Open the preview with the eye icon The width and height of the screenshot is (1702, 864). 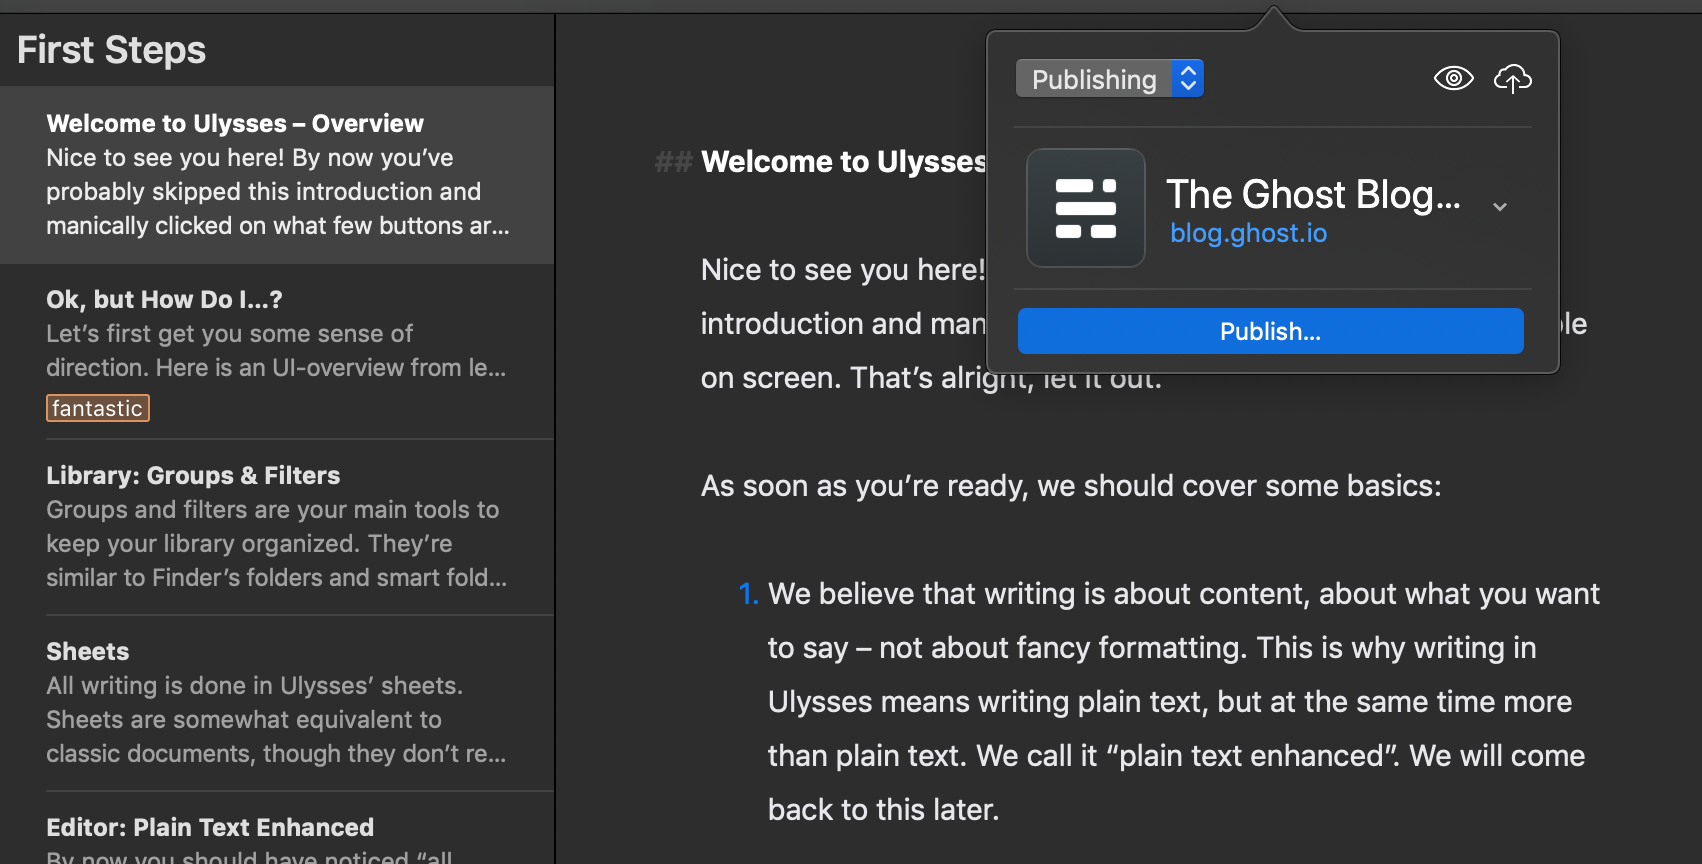(x=1453, y=78)
